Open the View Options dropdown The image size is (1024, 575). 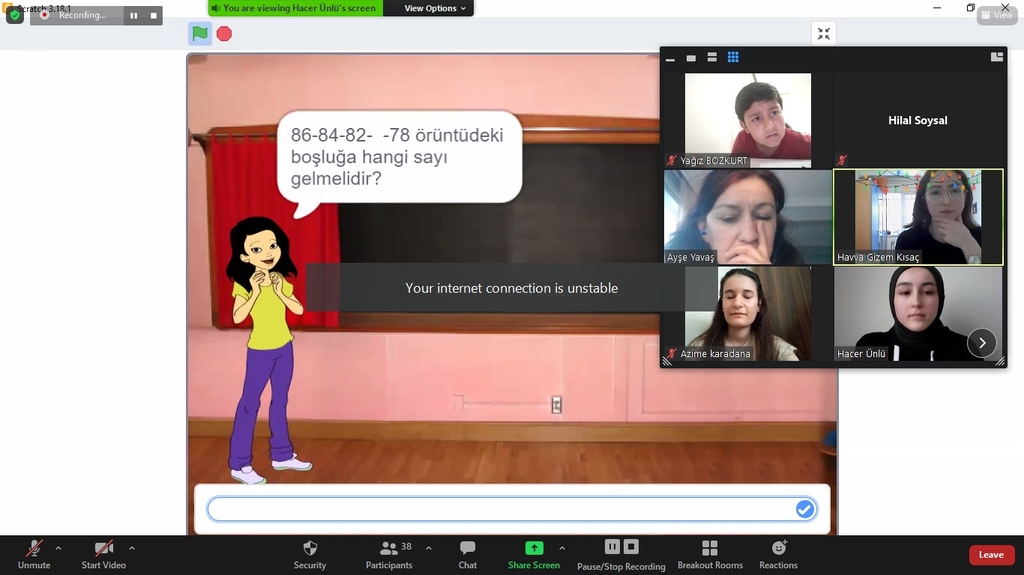click(x=435, y=8)
